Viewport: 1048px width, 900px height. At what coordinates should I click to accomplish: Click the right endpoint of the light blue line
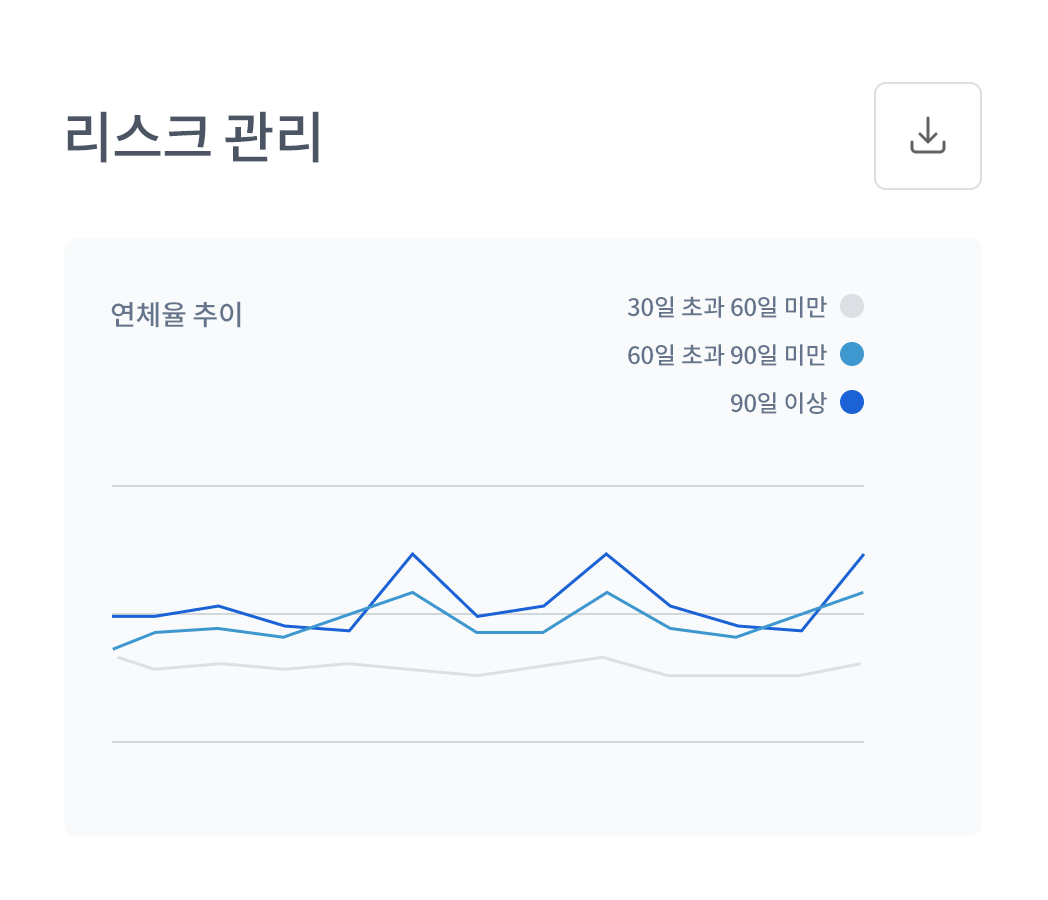coord(862,593)
